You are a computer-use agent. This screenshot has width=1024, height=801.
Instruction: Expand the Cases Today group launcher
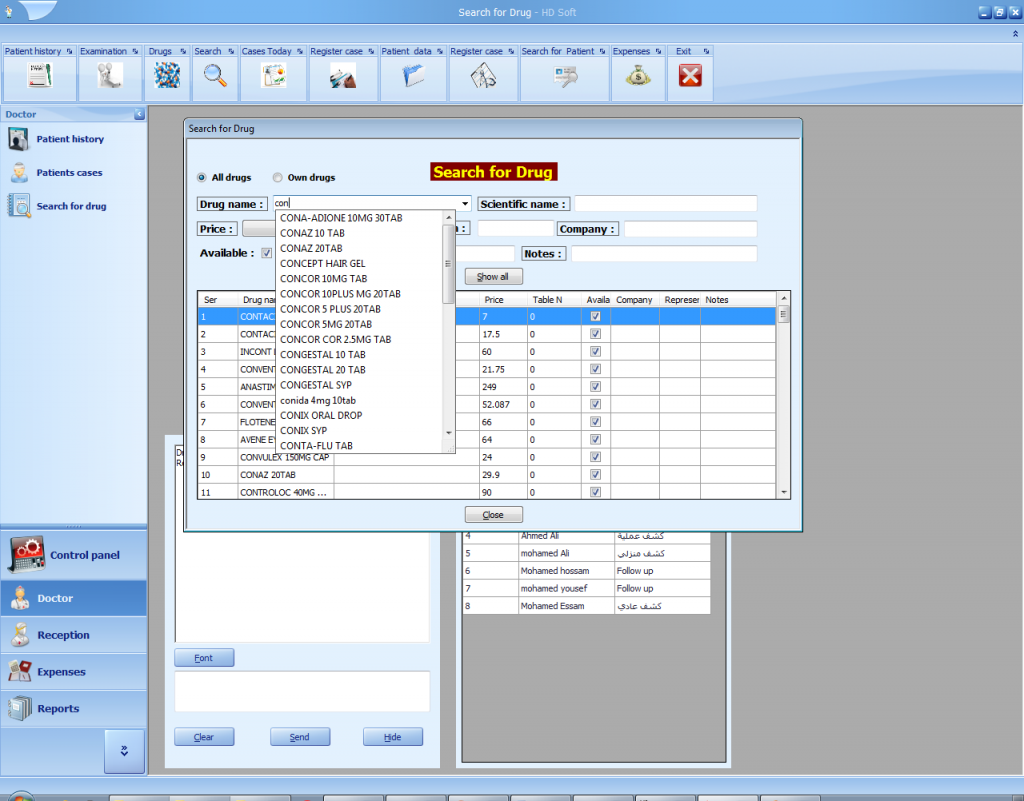[300, 51]
